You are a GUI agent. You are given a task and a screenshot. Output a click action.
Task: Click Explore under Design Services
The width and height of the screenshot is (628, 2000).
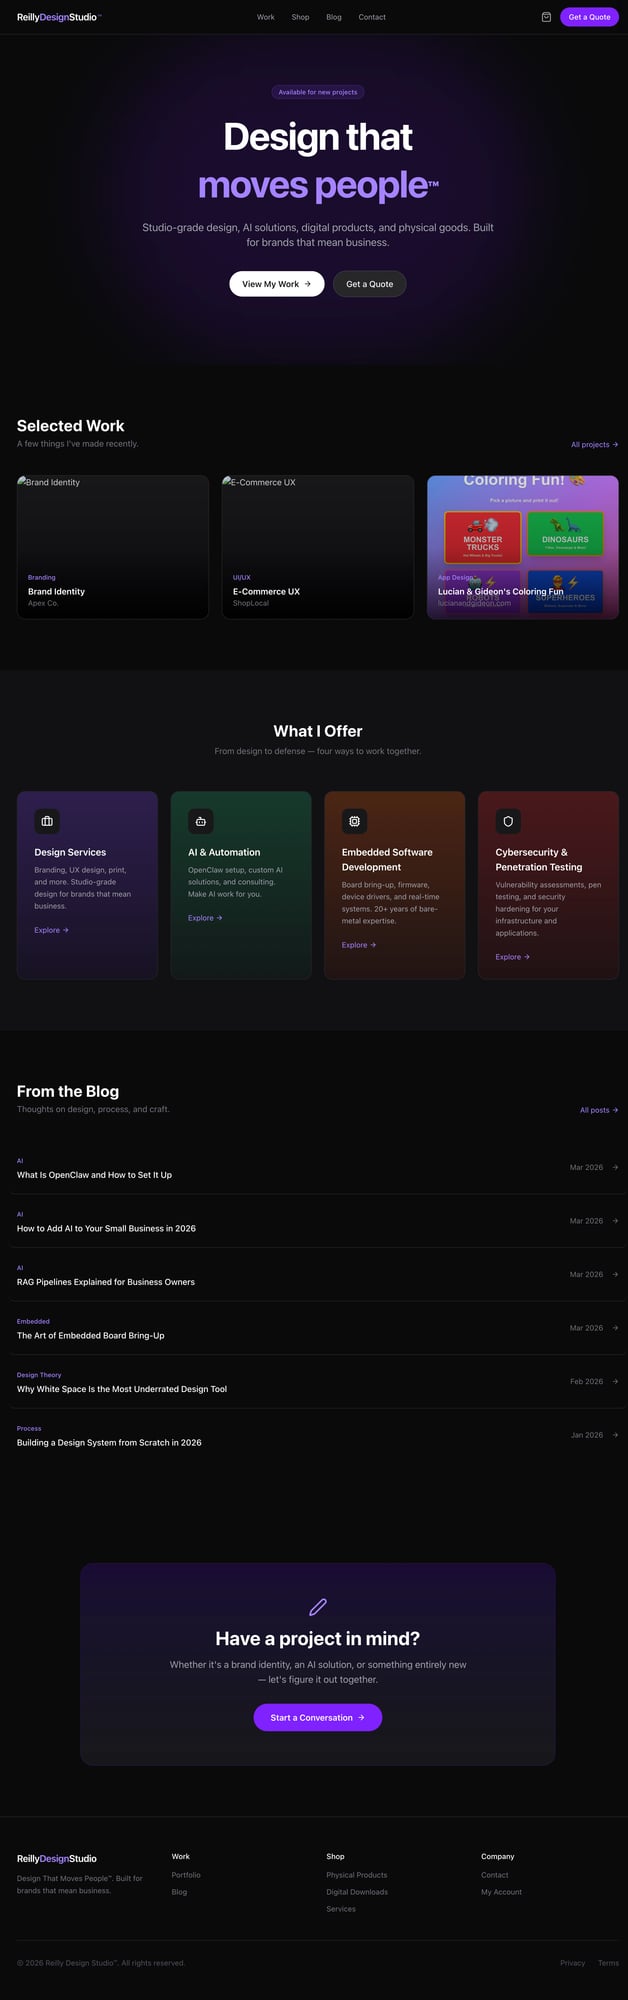pos(51,930)
